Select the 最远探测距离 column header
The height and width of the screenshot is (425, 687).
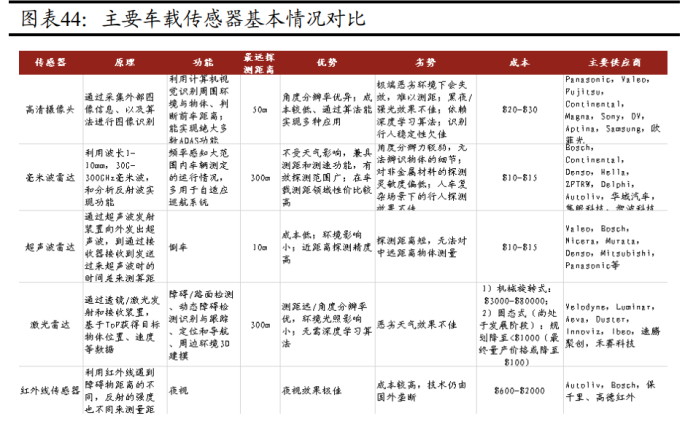259,63
